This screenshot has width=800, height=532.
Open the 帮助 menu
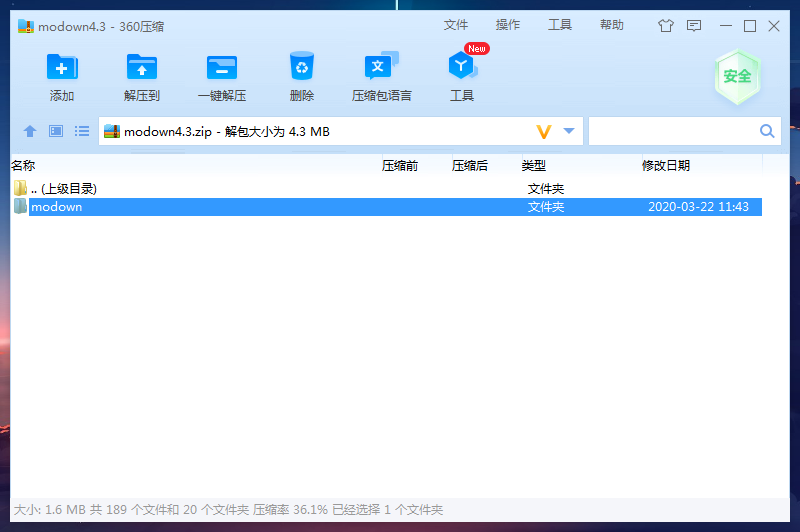pos(612,25)
